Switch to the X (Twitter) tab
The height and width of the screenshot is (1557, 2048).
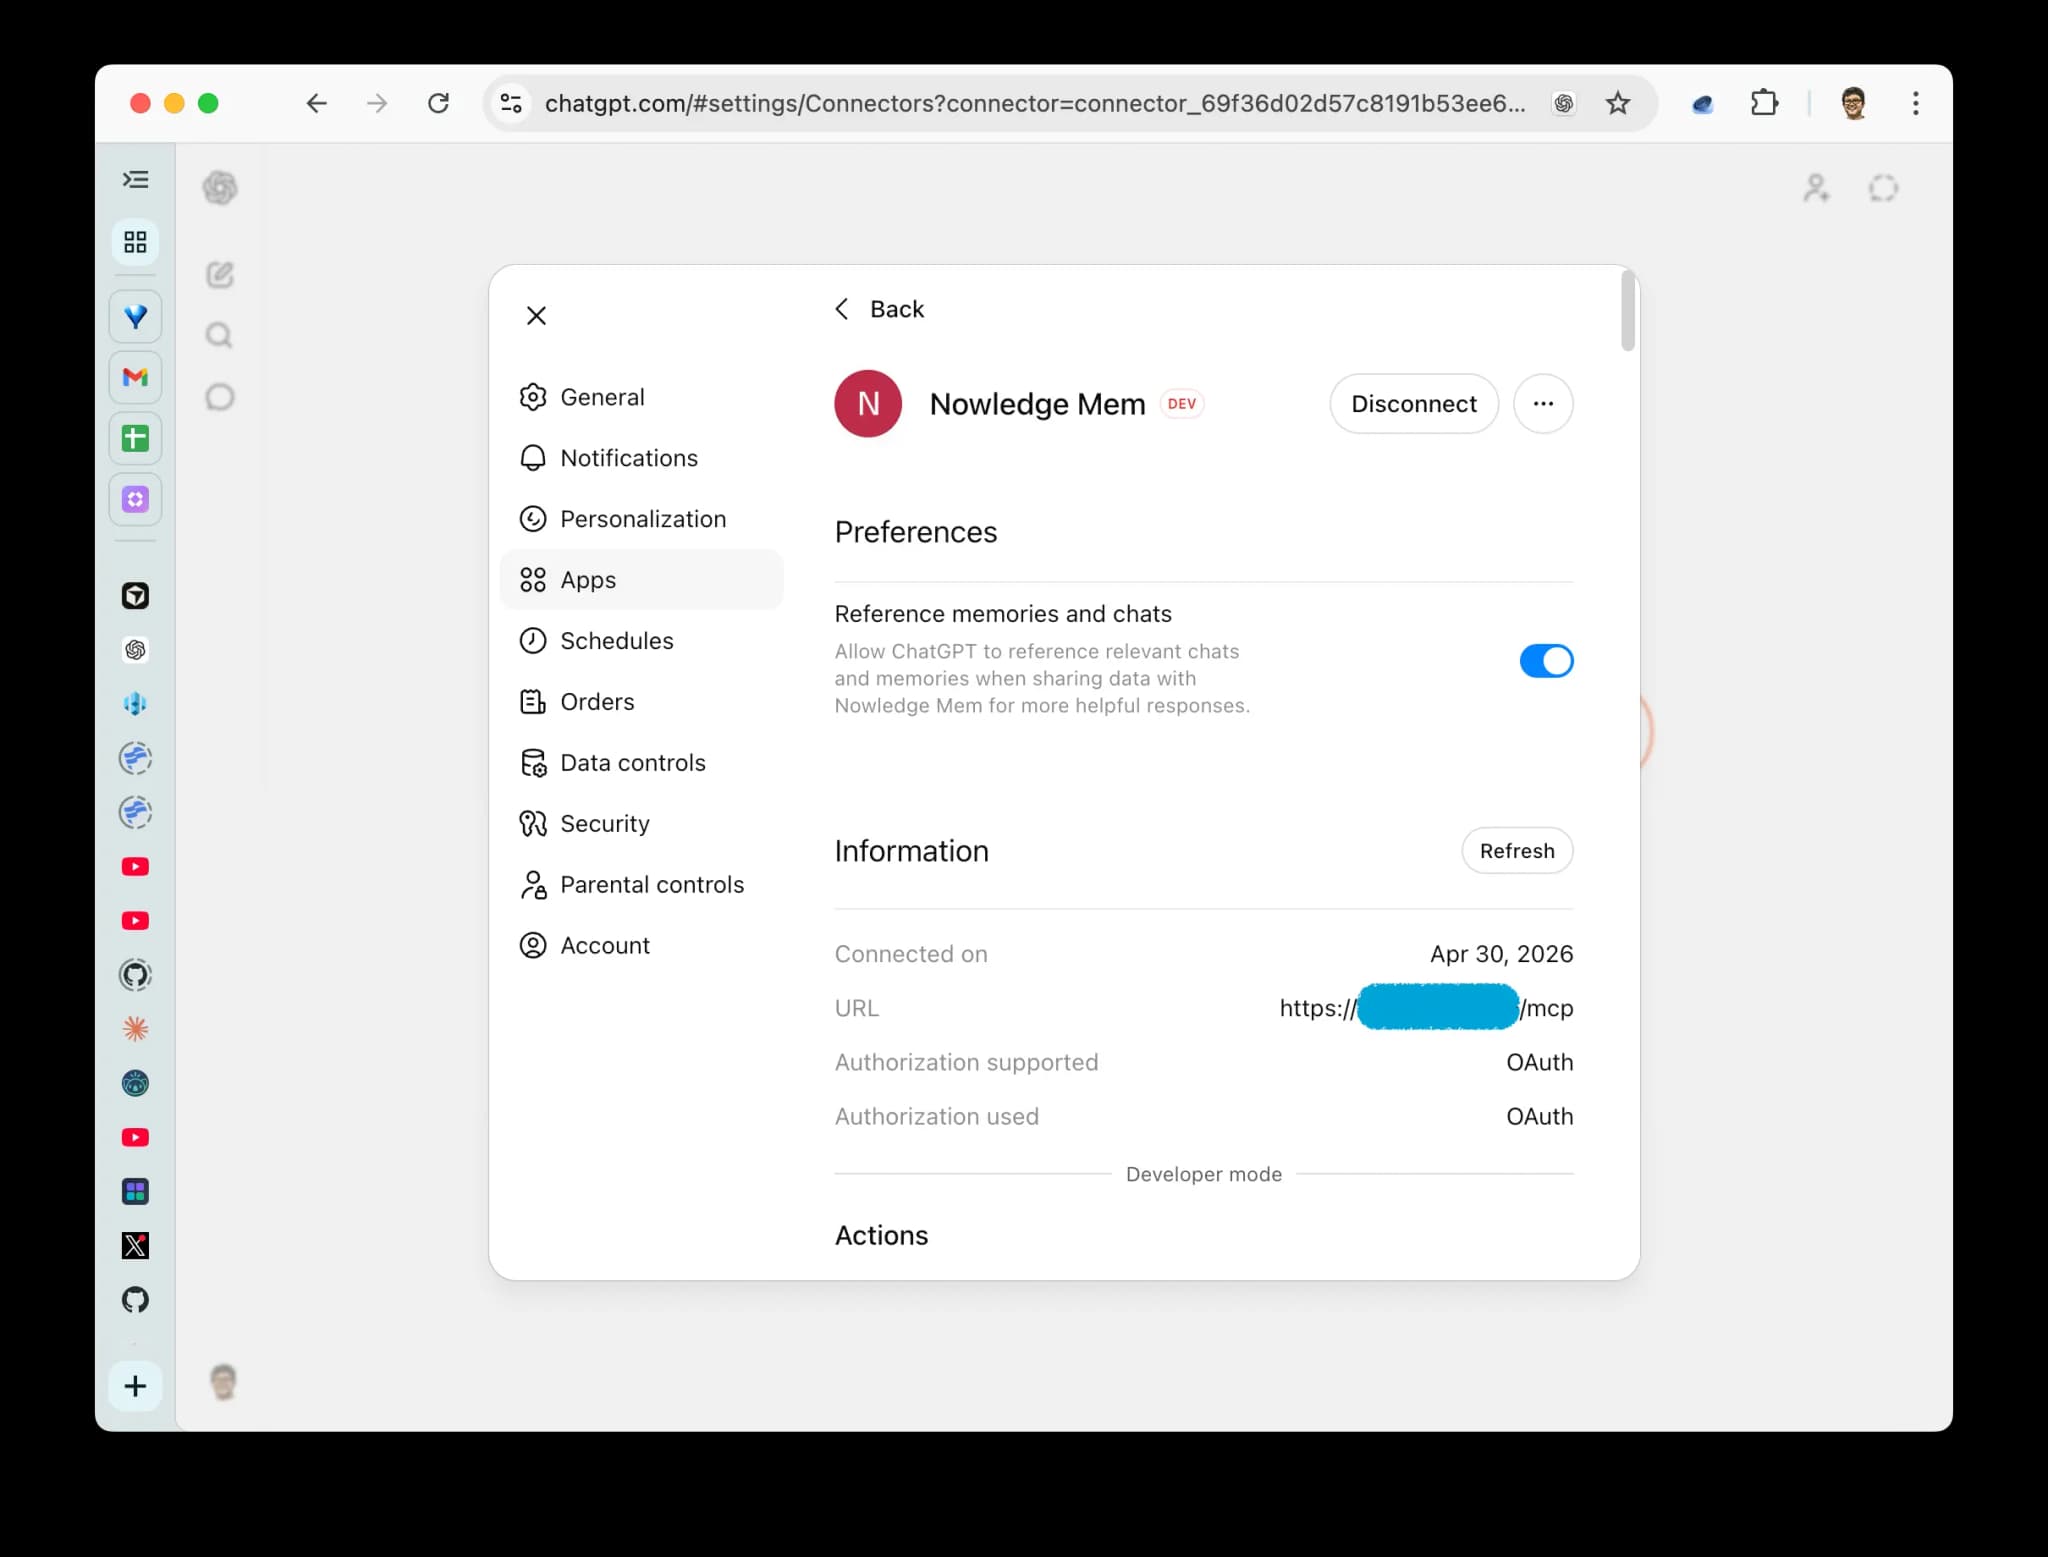pos(135,1246)
